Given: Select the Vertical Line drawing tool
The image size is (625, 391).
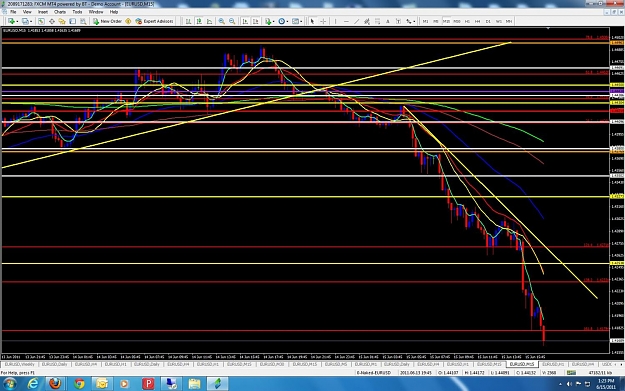Looking at the screenshot, I should pyautogui.click(x=336, y=21).
